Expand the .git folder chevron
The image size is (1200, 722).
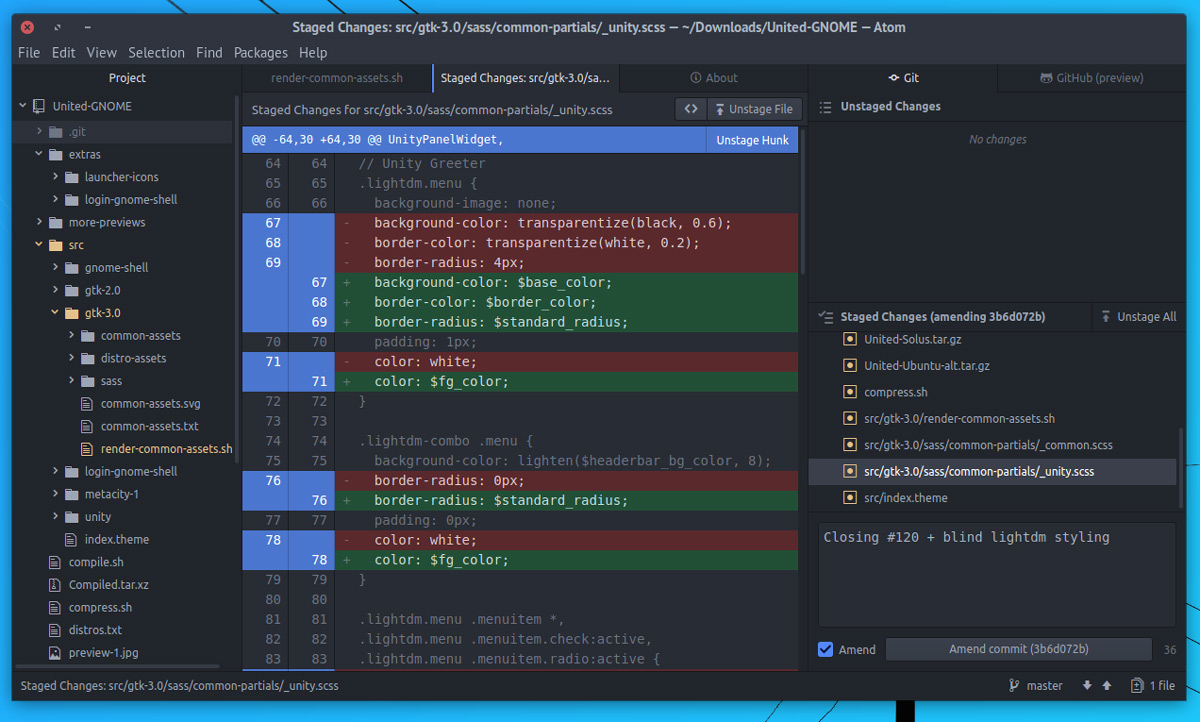[x=39, y=131]
